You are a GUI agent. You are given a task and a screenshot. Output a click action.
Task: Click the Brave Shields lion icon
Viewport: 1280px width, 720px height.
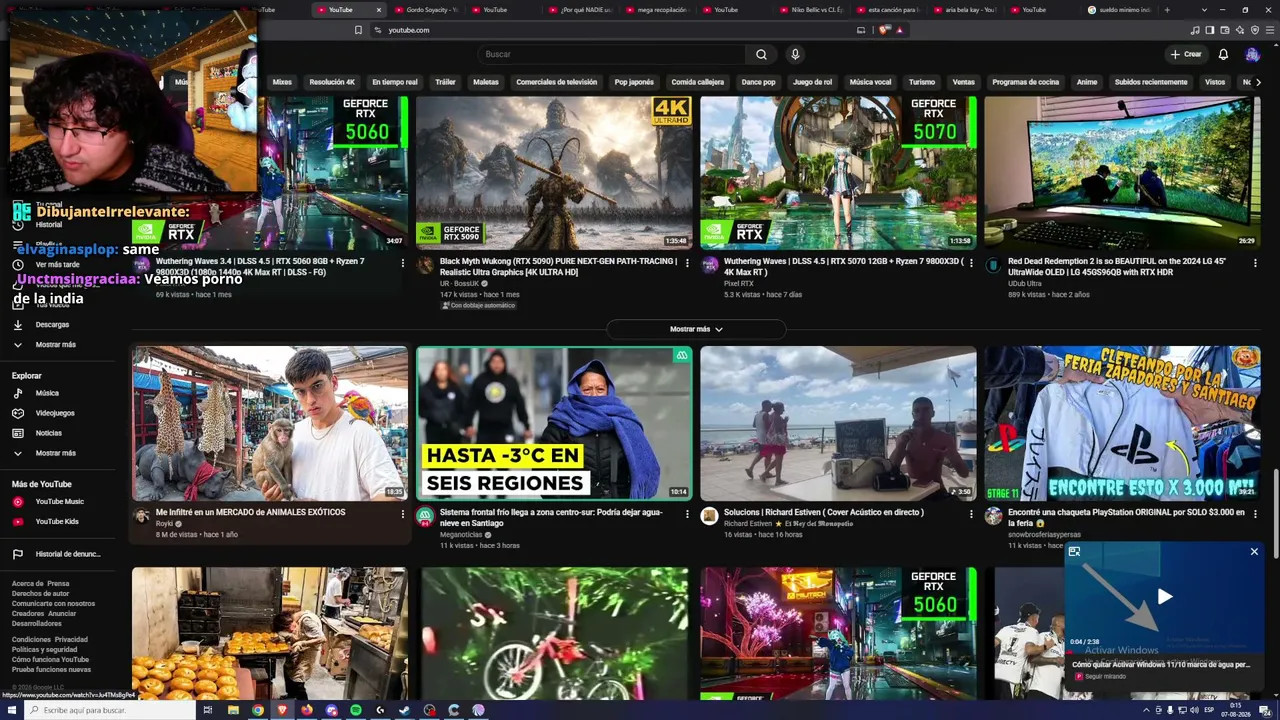[x=884, y=30]
